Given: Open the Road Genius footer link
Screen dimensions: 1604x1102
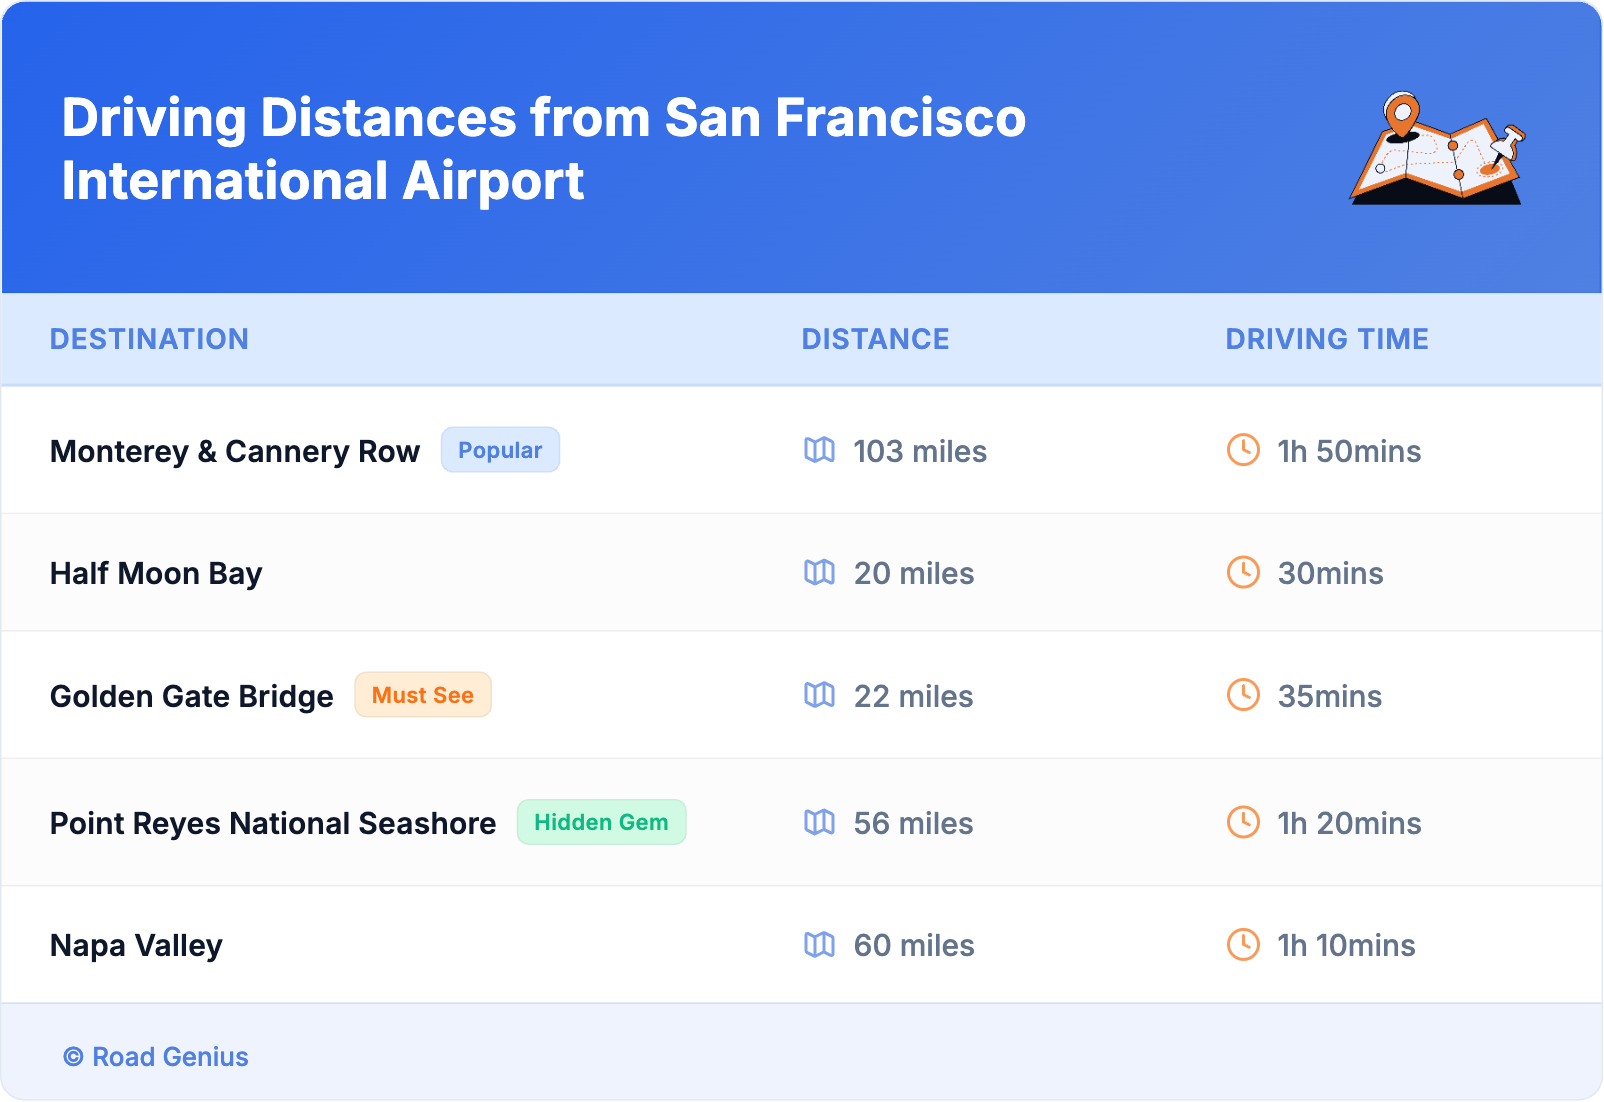Looking at the screenshot, I should pos(157,1057).
